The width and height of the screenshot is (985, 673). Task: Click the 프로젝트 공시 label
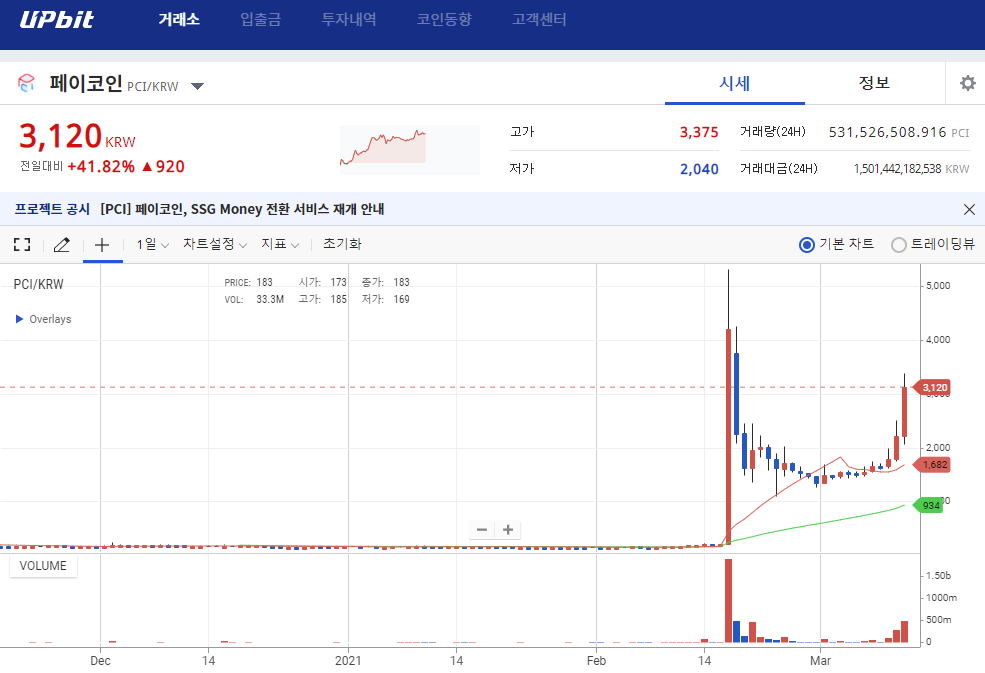(x=52, y=209)
